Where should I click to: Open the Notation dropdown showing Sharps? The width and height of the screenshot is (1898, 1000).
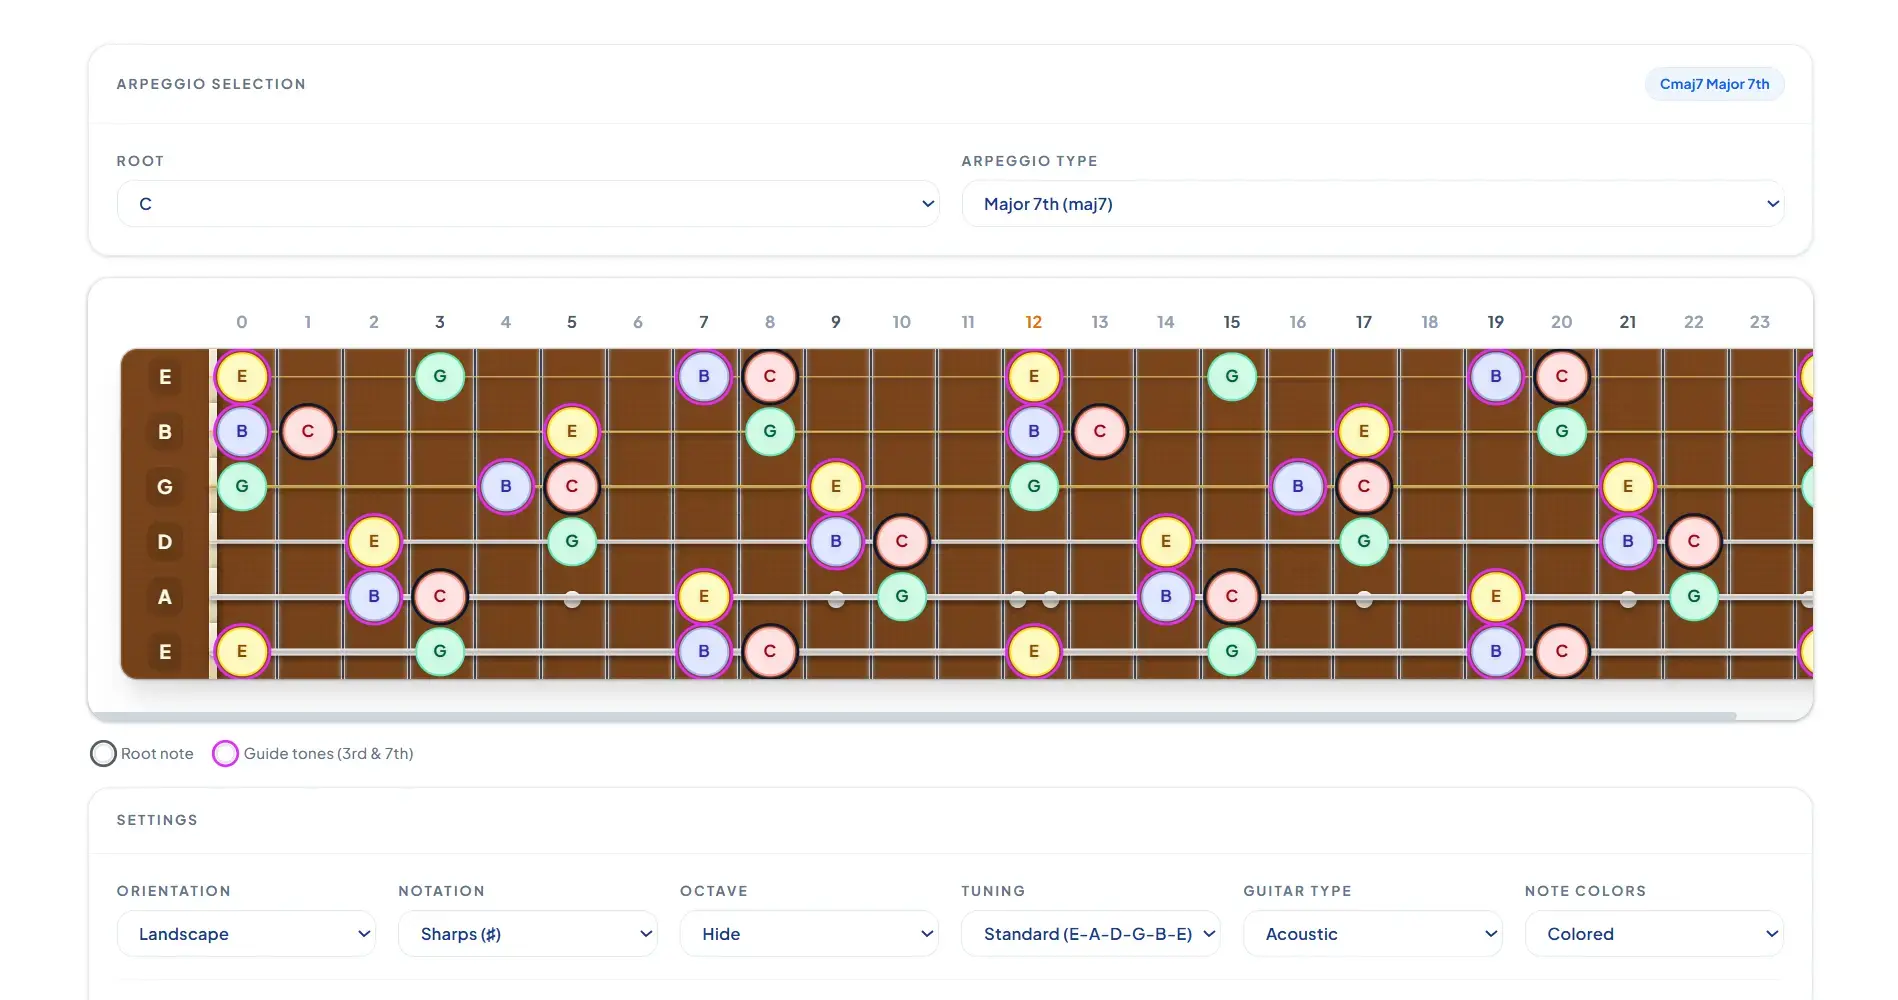528,934
